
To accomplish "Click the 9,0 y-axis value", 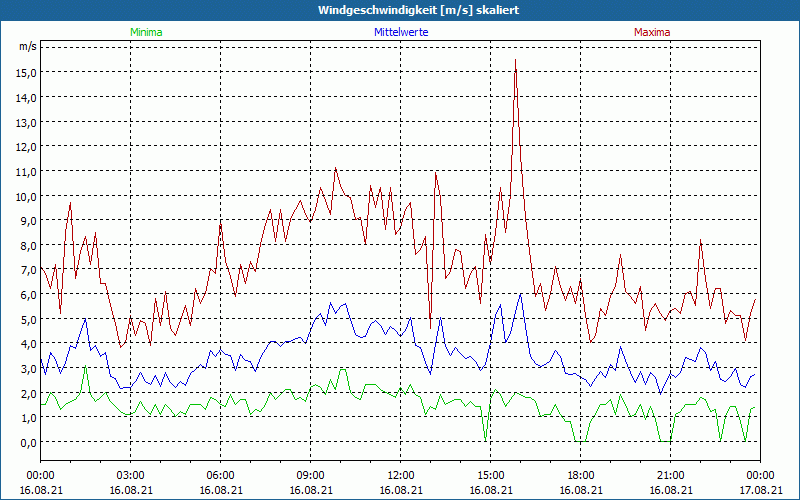I will 29,221.
